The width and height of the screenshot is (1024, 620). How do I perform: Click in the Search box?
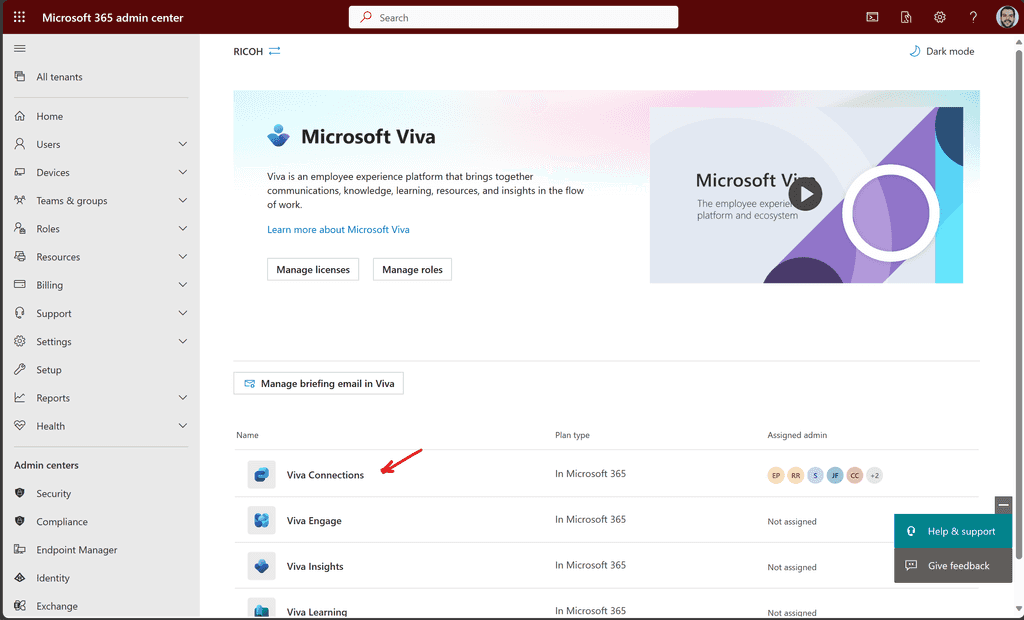(x=513, y=17)
